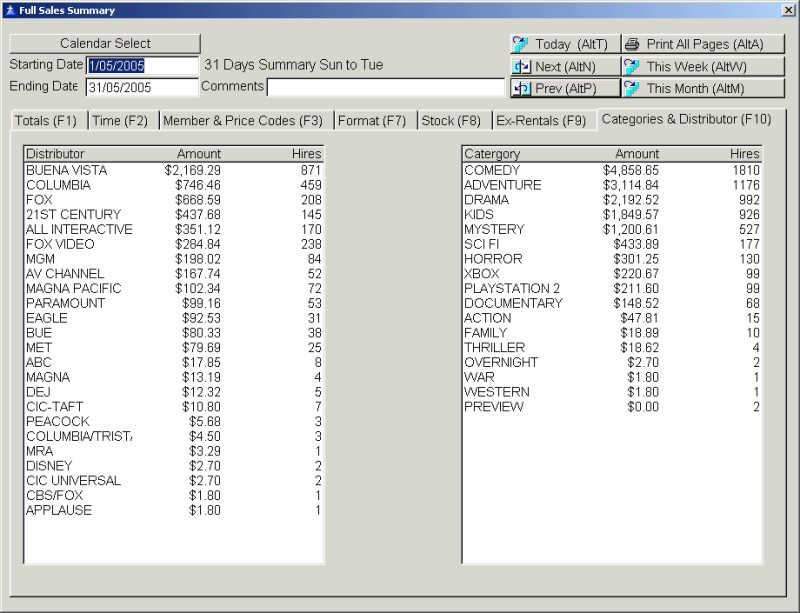Close the Full Sales Summary window

(x=788, y=10)
